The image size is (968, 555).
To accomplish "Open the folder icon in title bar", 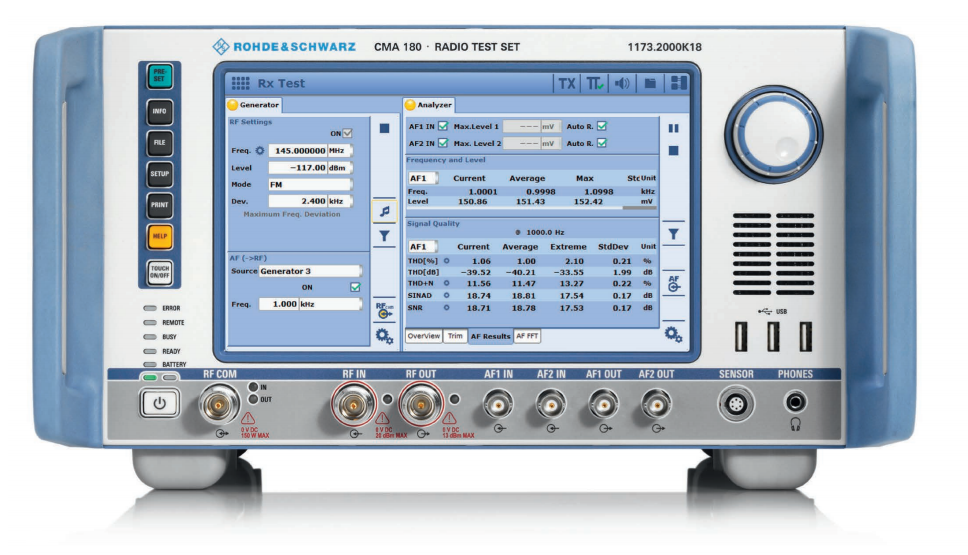I will pyautogui.click(x=650, y=84).
